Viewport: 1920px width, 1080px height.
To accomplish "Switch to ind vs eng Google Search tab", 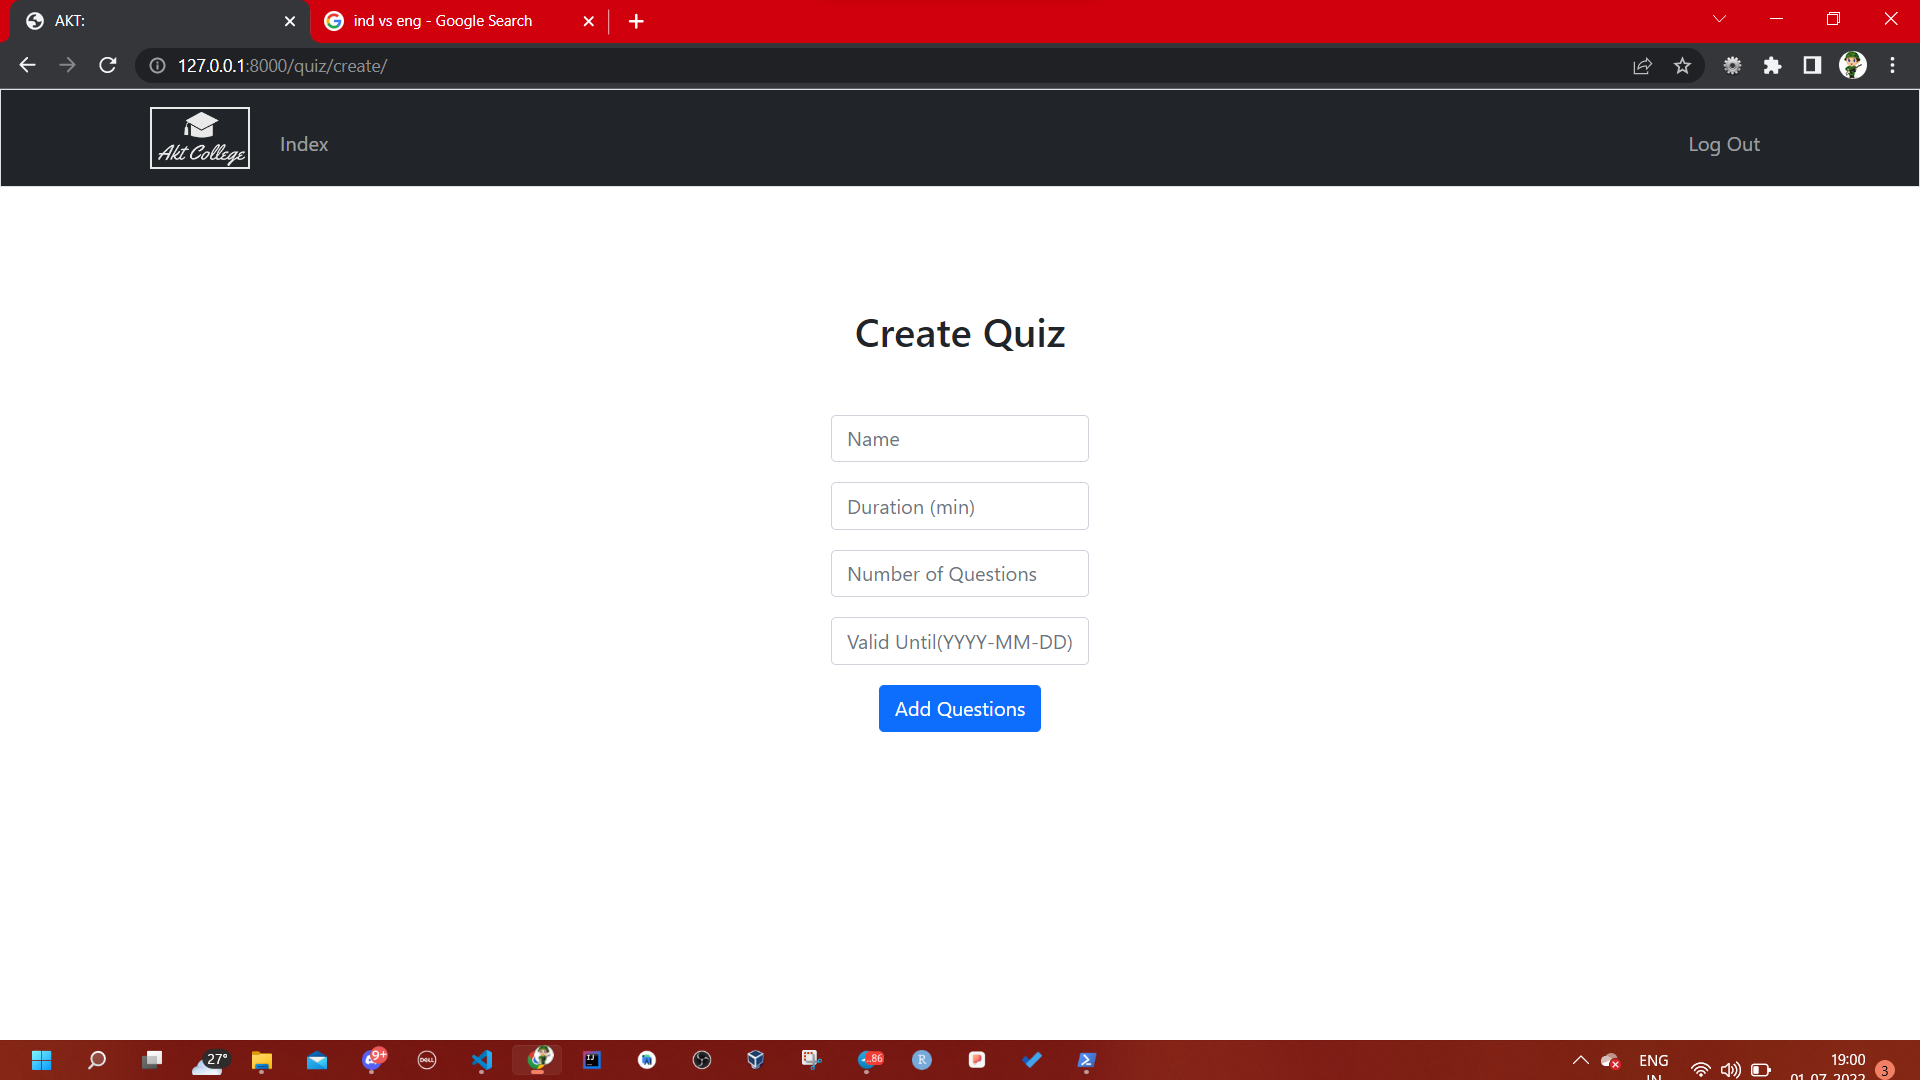I will (x=460, y=21).
